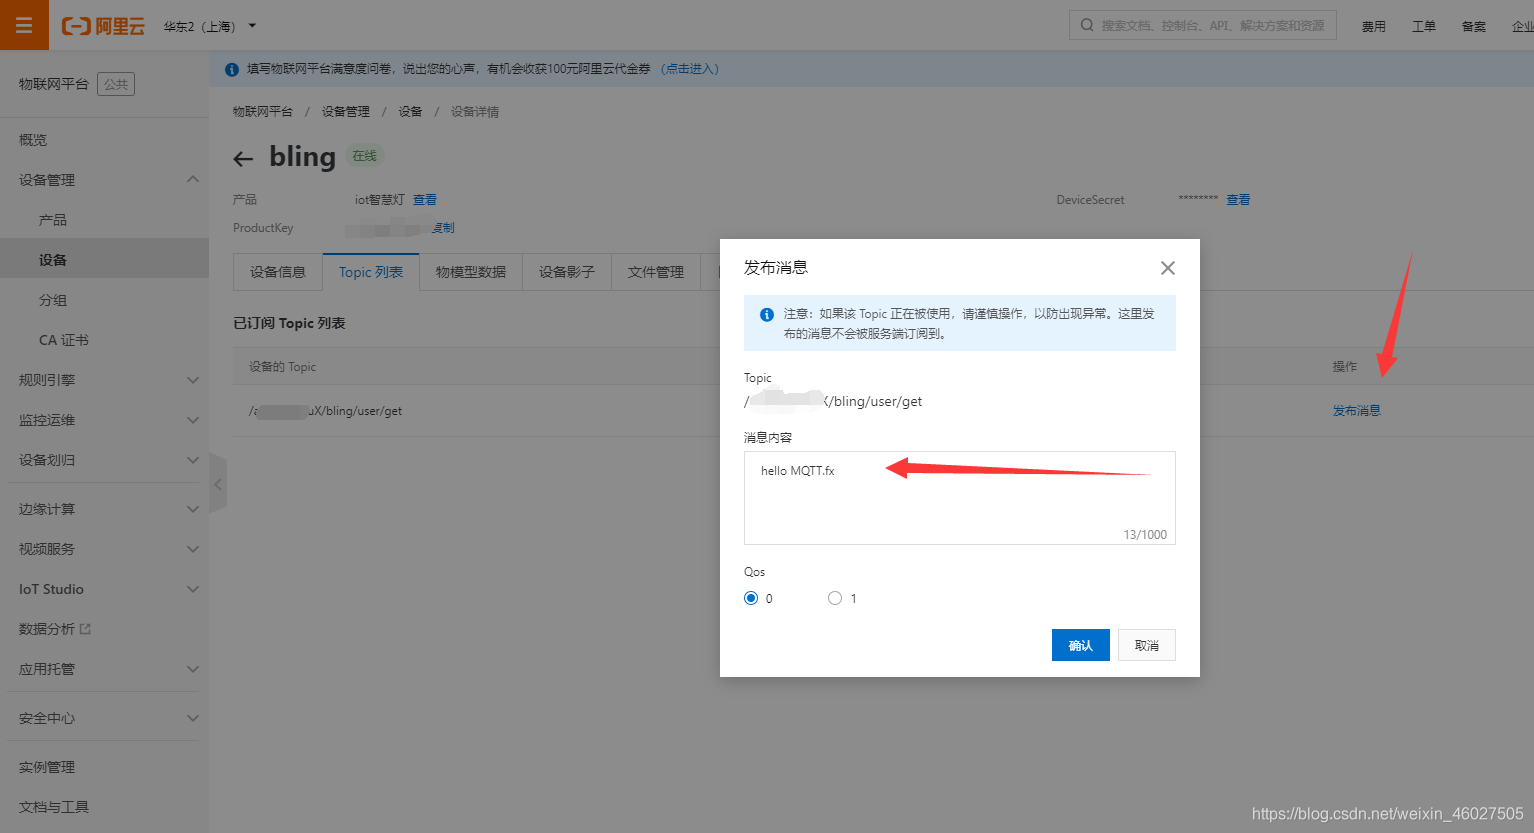Go to 物联网平台 breadcrumb
1534x833 pixels.
(263, 112)
